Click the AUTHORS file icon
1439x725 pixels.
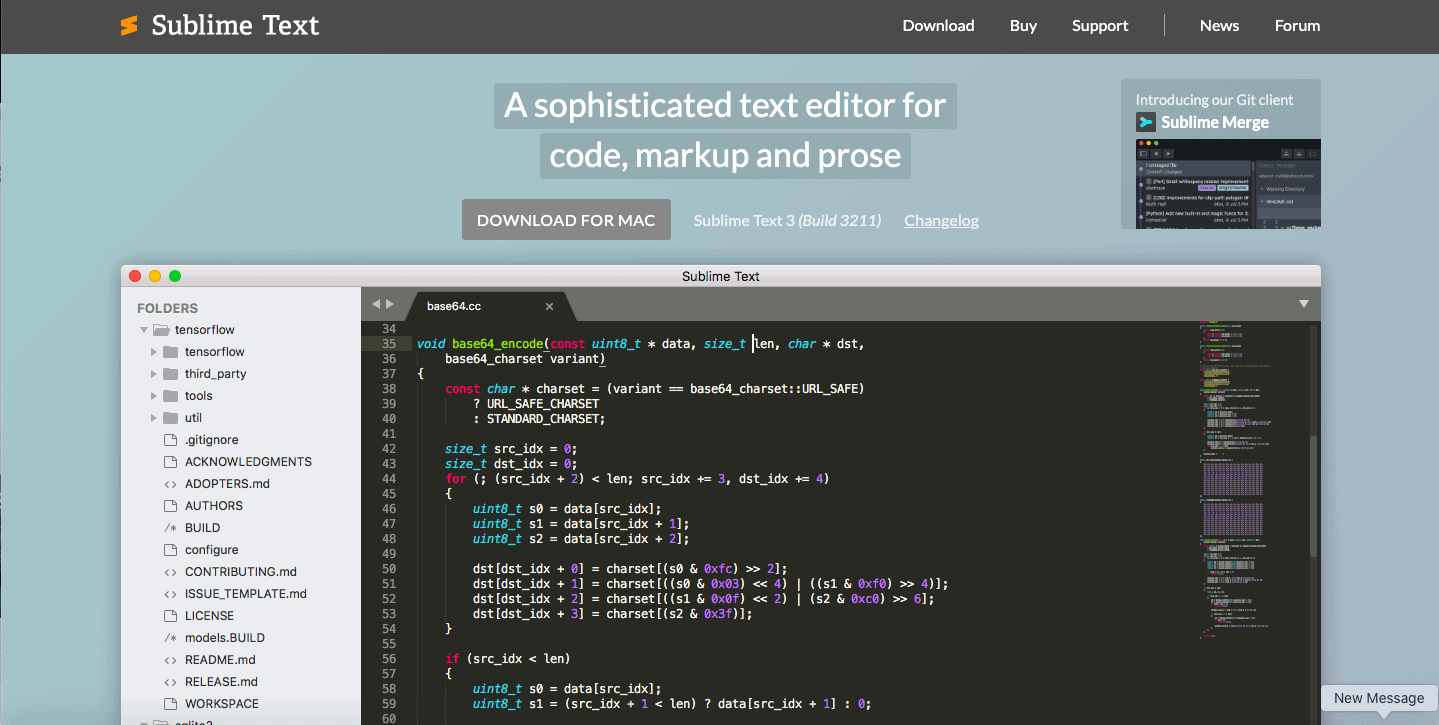click(170, 506)
